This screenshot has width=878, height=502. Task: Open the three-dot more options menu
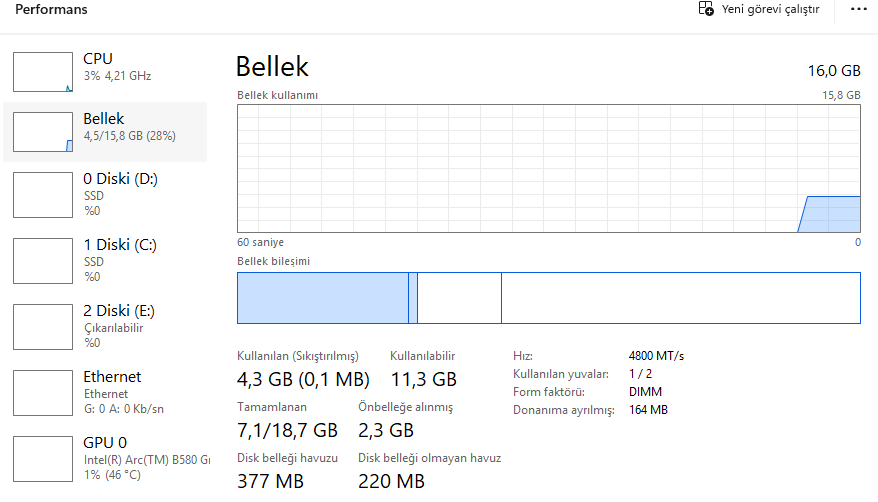858,9
